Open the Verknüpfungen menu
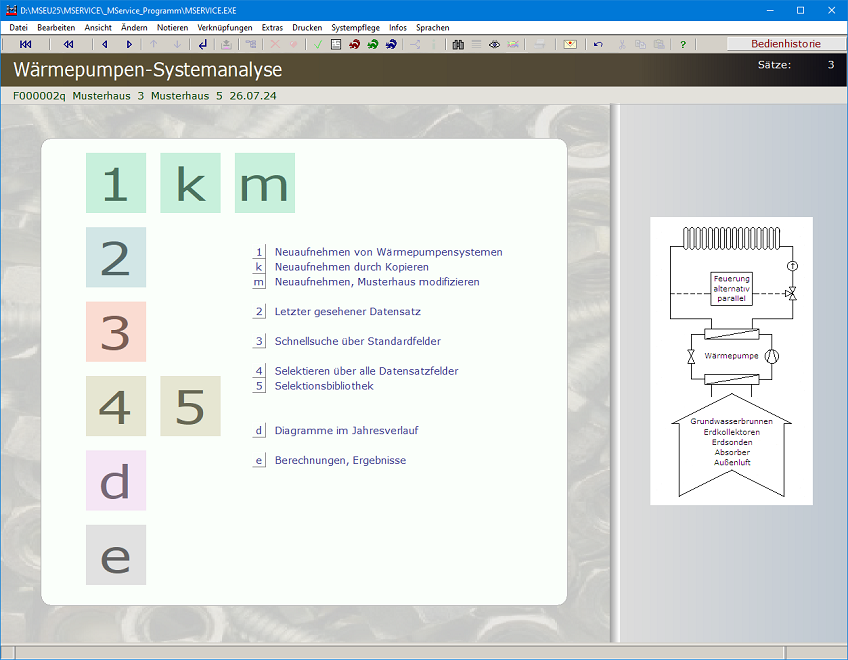The width and height of the screenshot is (848, 660). click(225, 28)
